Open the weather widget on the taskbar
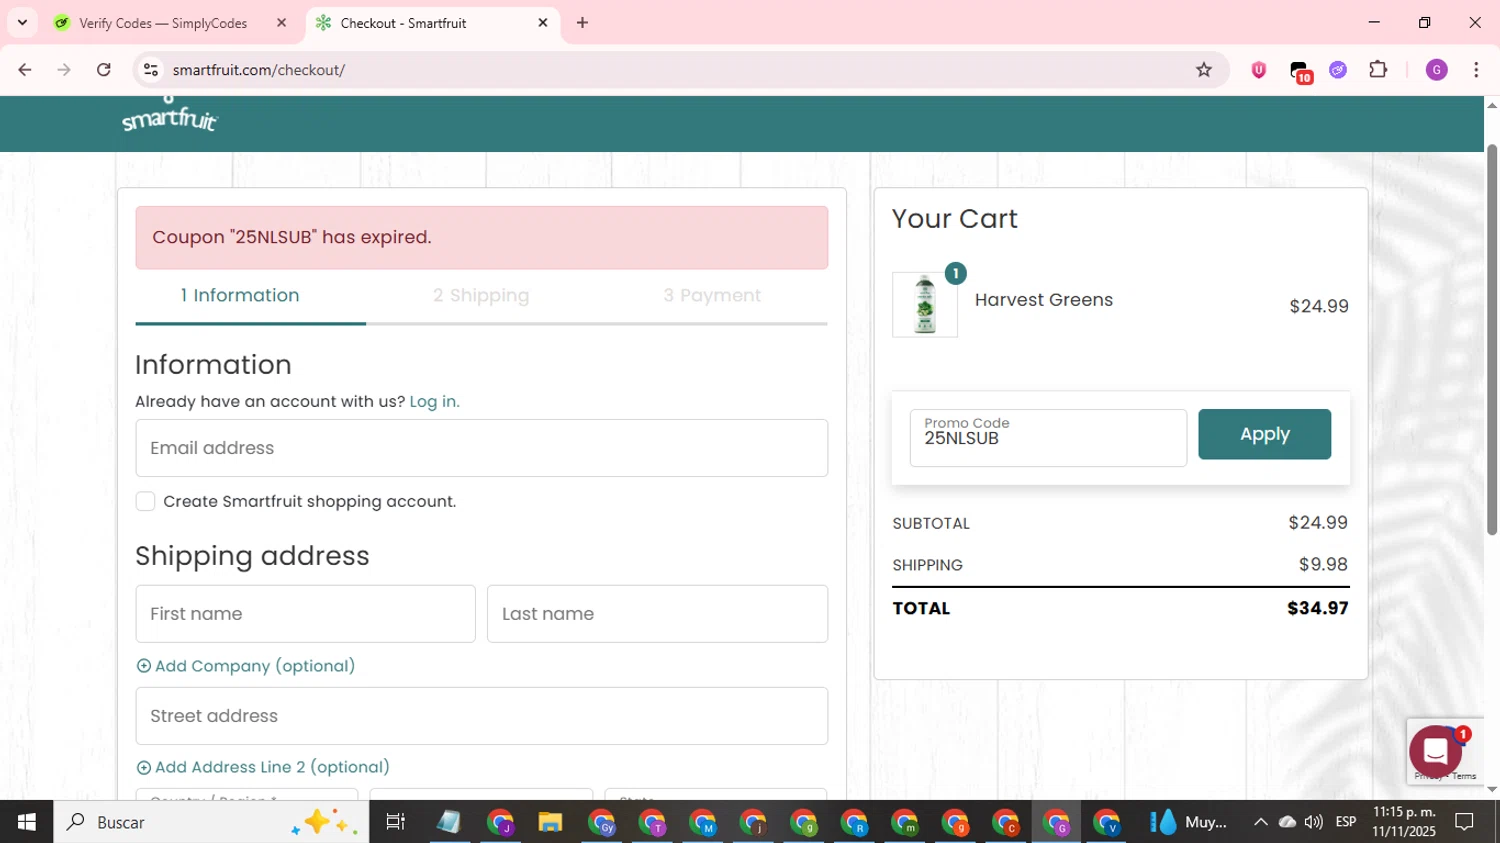Screen dimensions: 1500x843 coord(1188,822)
